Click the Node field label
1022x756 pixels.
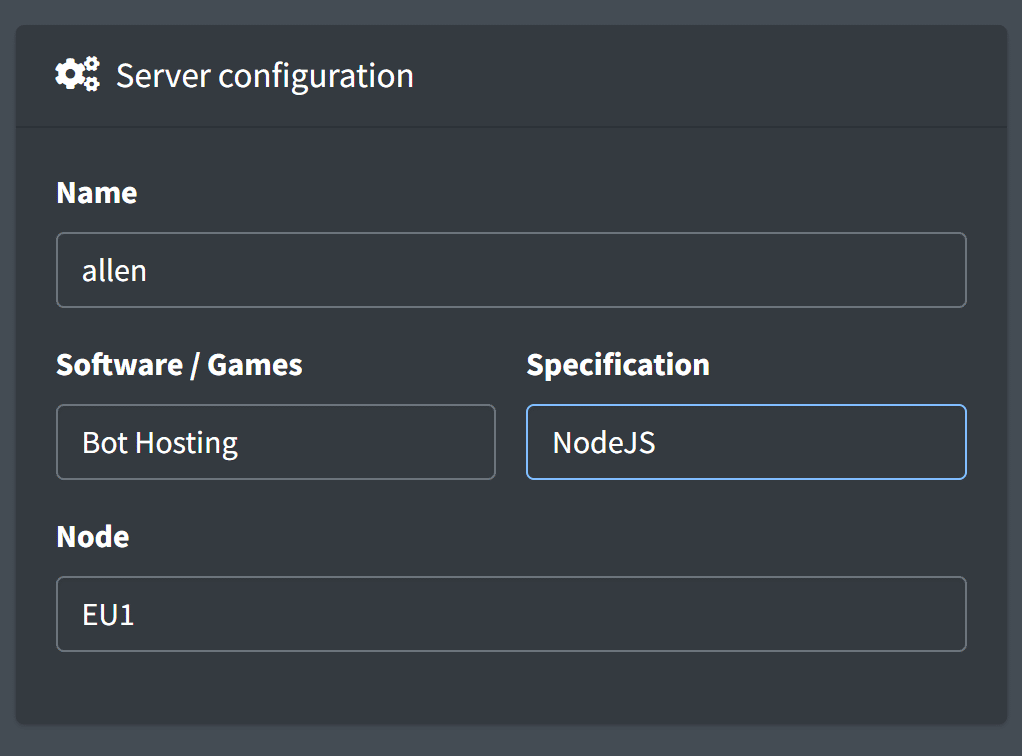(93, 536)
